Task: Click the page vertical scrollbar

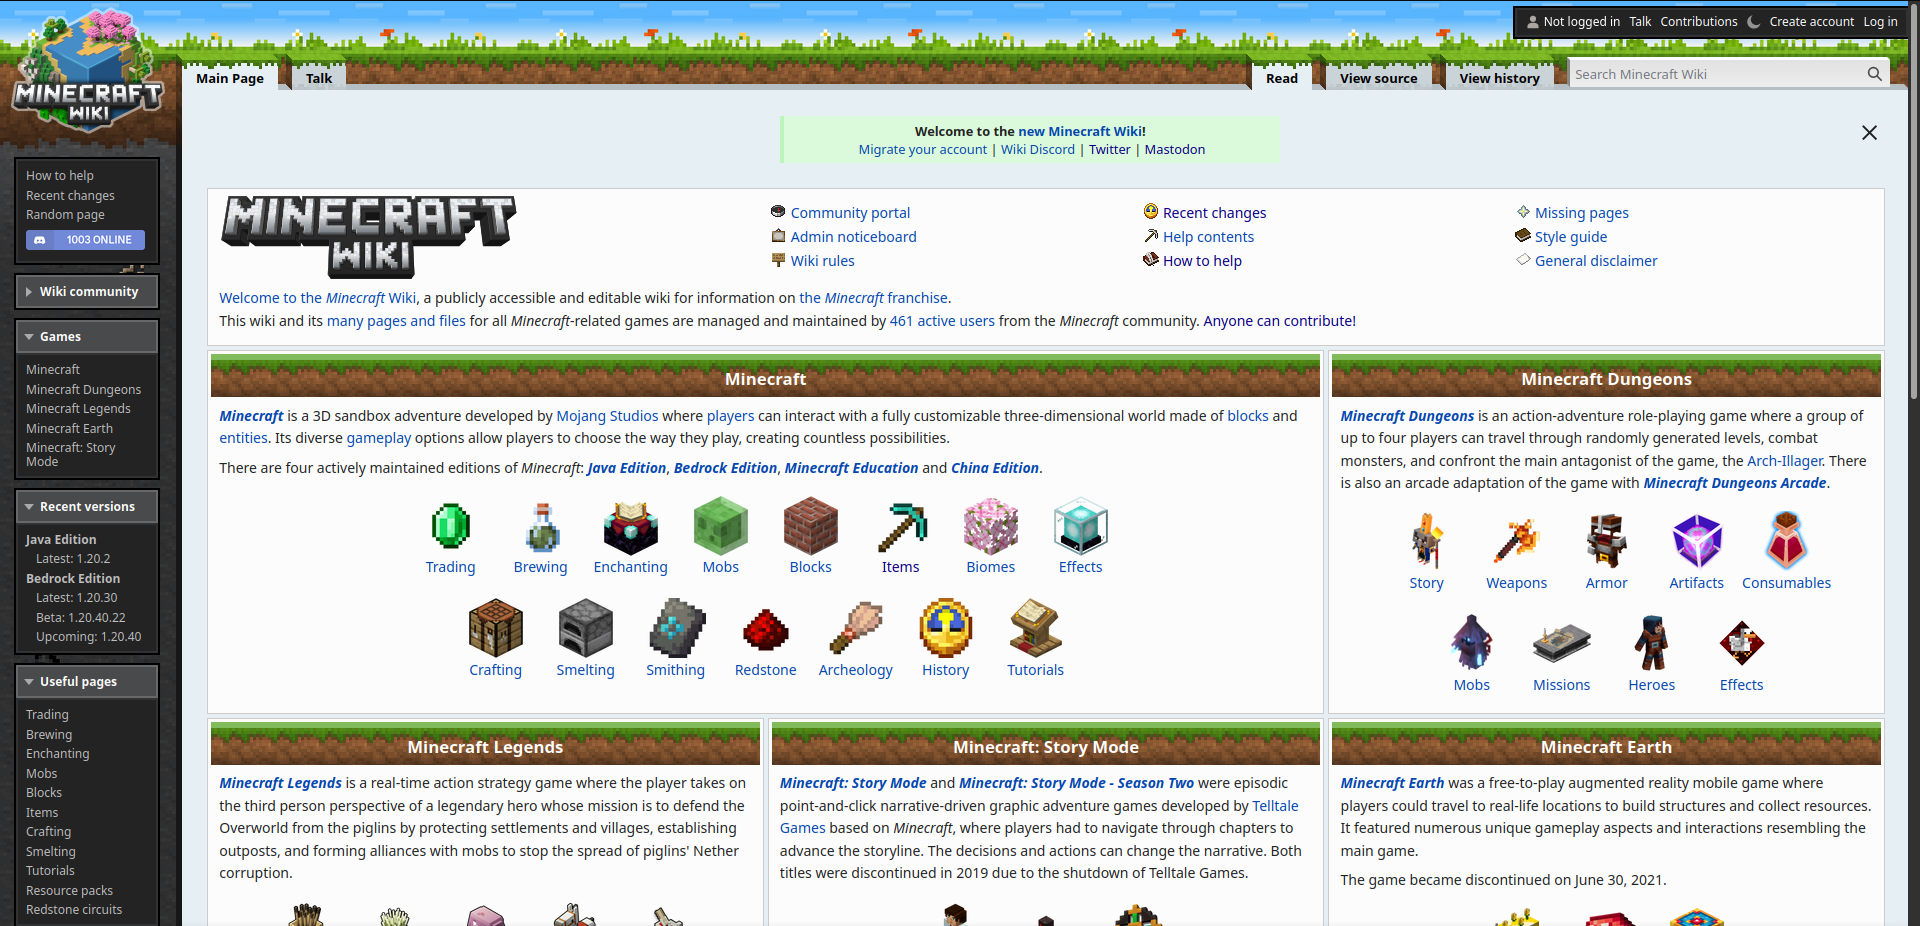Action: click(x=1914, y=200)
